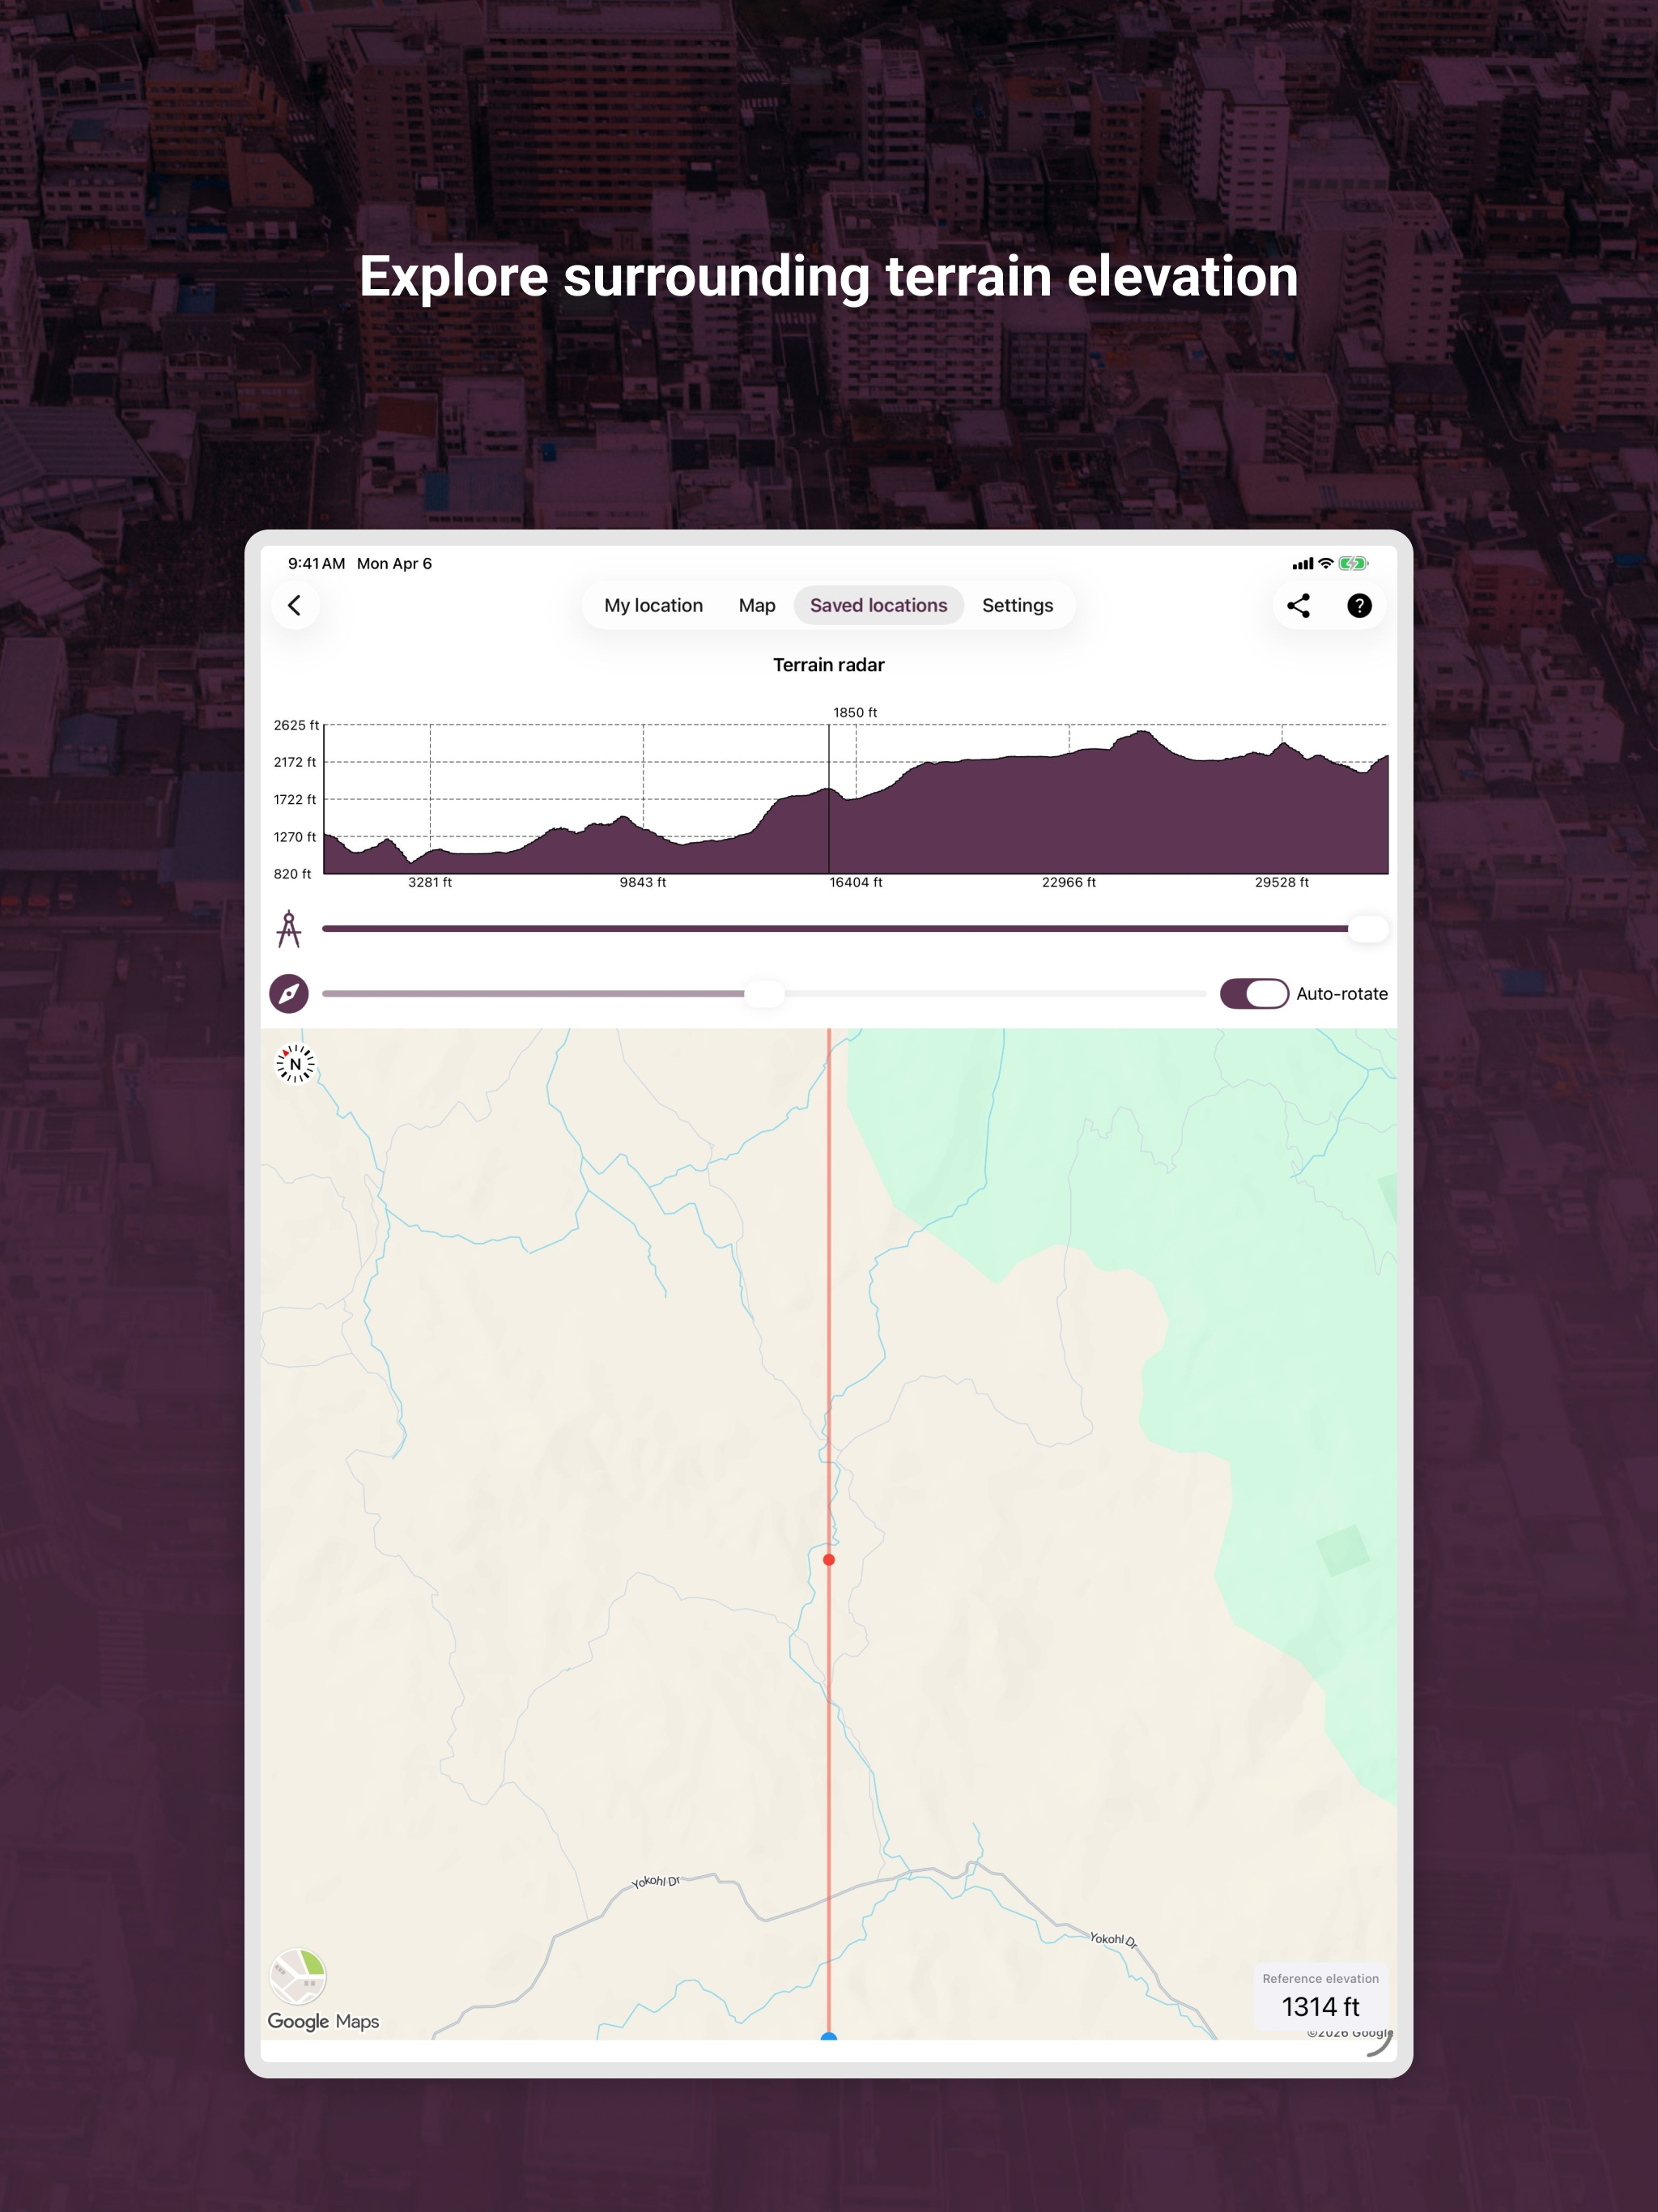This screenshot has height=2212, width=1658.
Task: Click the purple compass direction icon
Action: (x=289, y=994)
